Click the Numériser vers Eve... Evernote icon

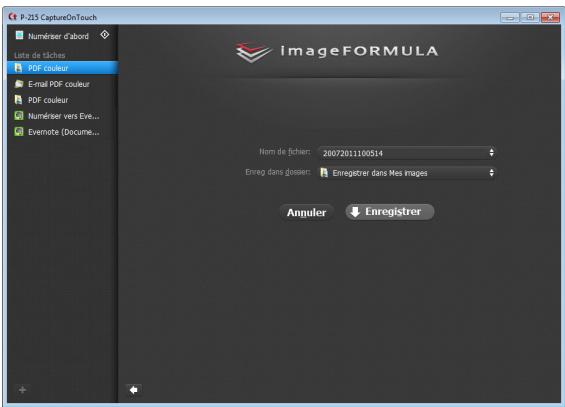(x=19, y=116)
